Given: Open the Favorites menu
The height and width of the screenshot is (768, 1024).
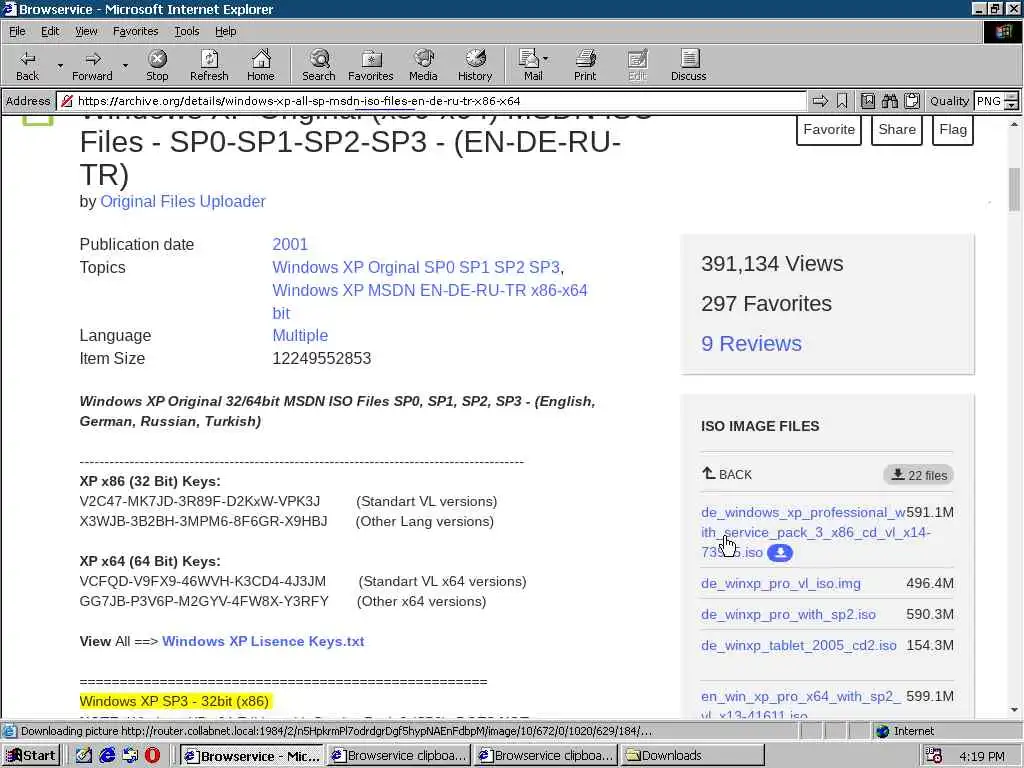Looking at the screenshot, I should (x=135, y=31).
